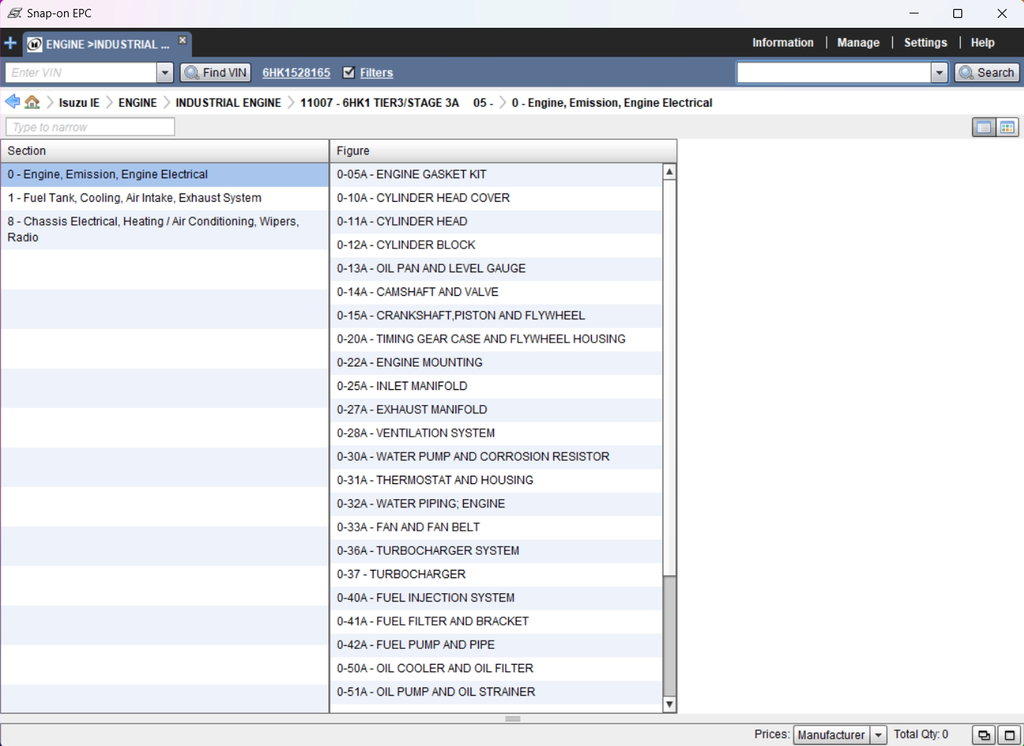Screen dimensions: 1024x746
Task: Toggle the Filters checkbox
Action: (349, 73)
